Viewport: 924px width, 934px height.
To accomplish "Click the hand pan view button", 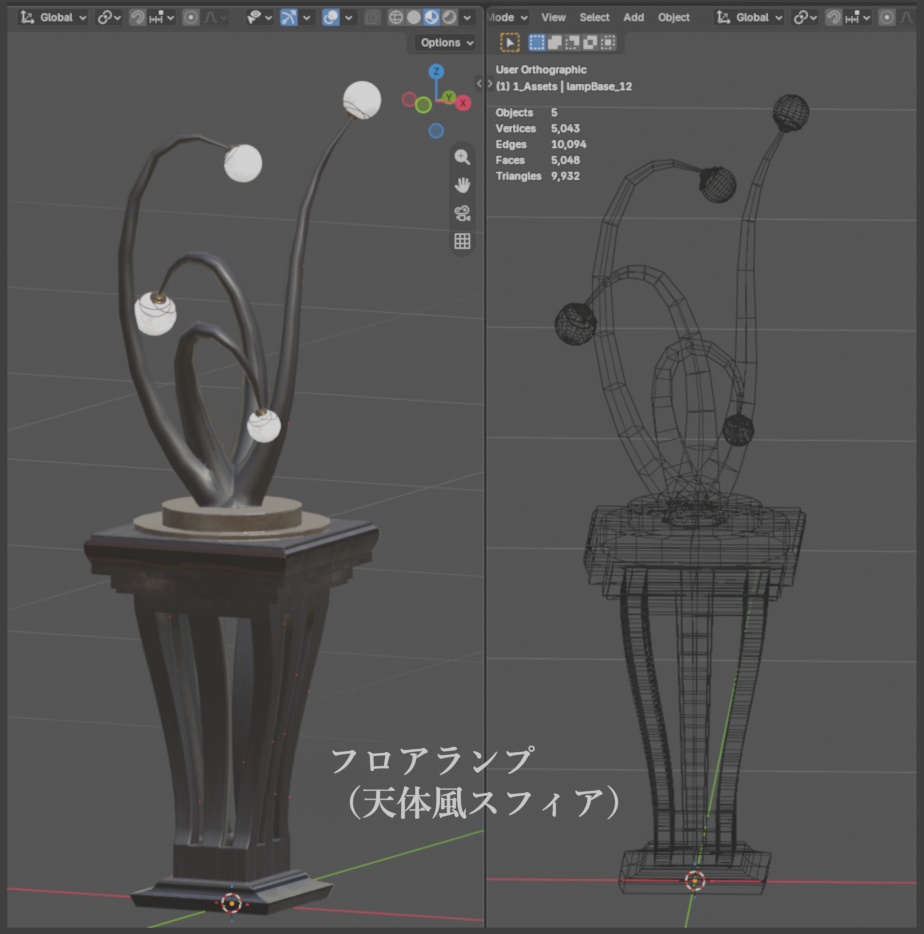I will (462, 185).
